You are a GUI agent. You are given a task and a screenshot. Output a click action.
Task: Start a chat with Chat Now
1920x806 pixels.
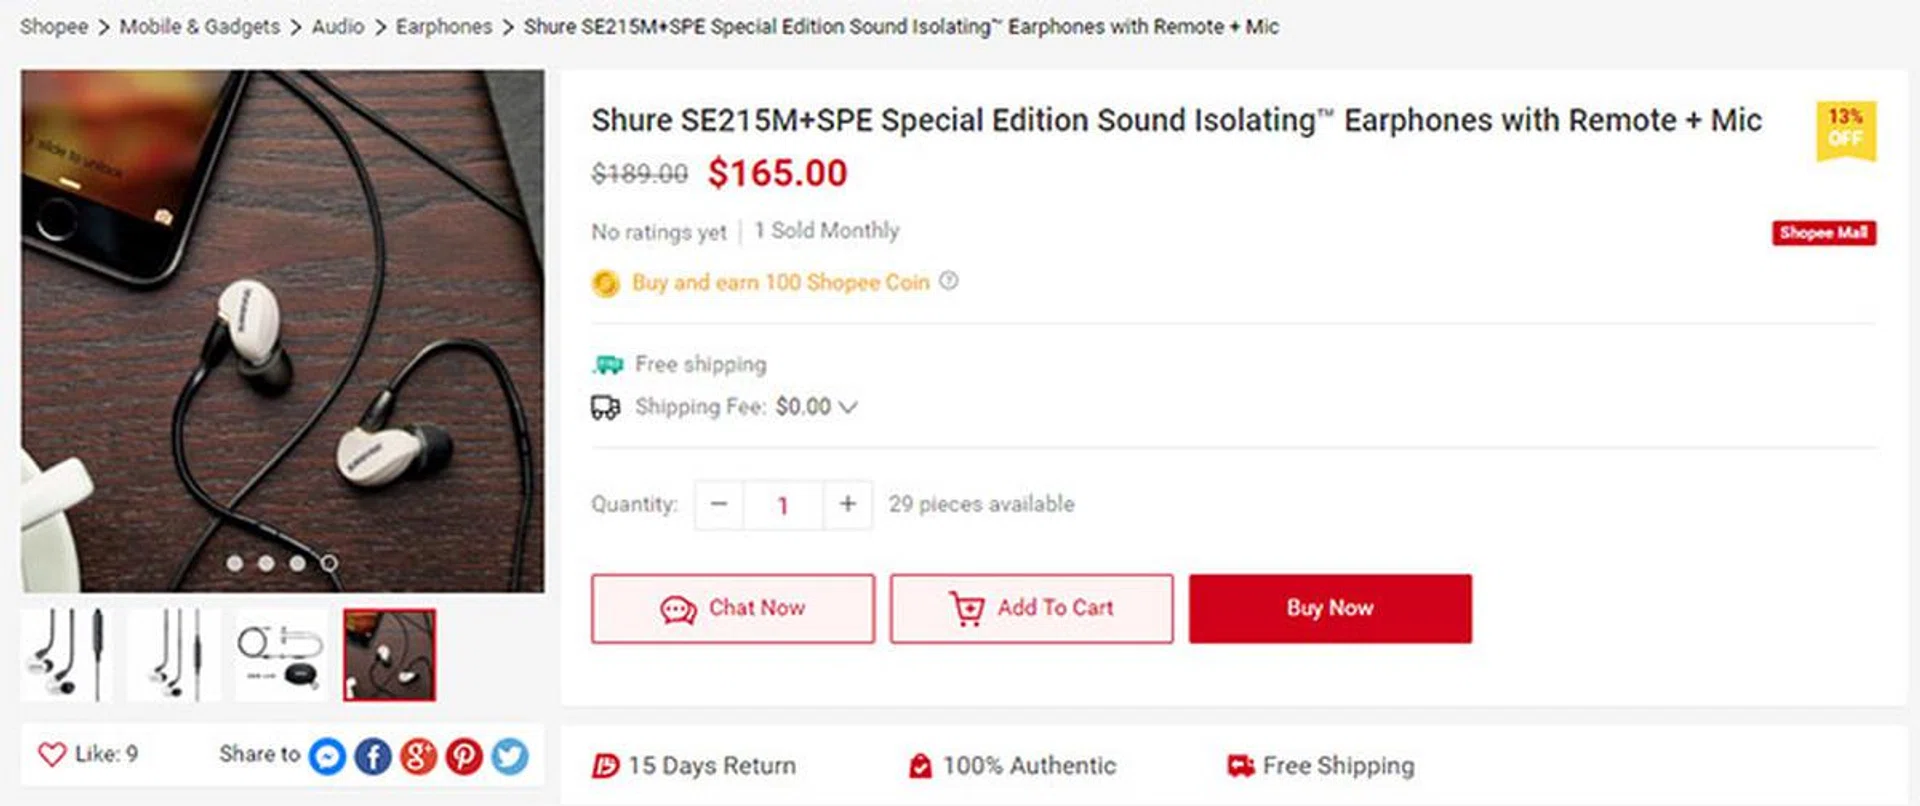point(732,608)
